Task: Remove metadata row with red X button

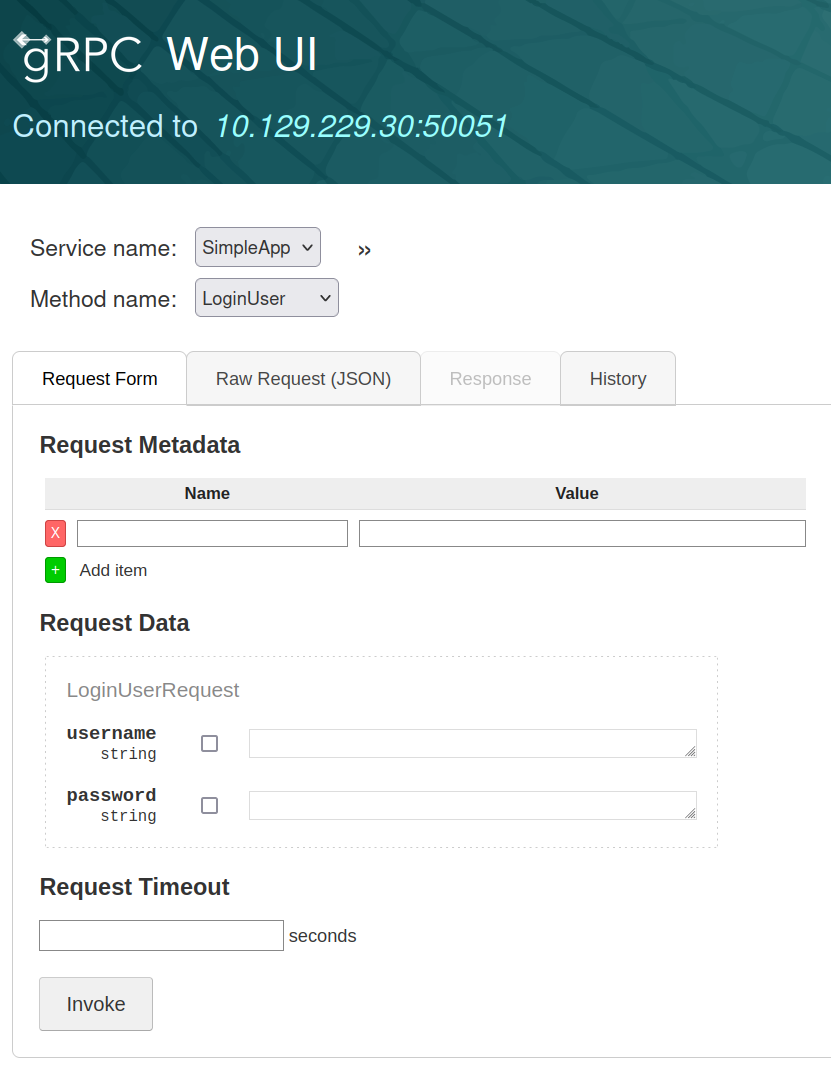Action: coord(55,533)
